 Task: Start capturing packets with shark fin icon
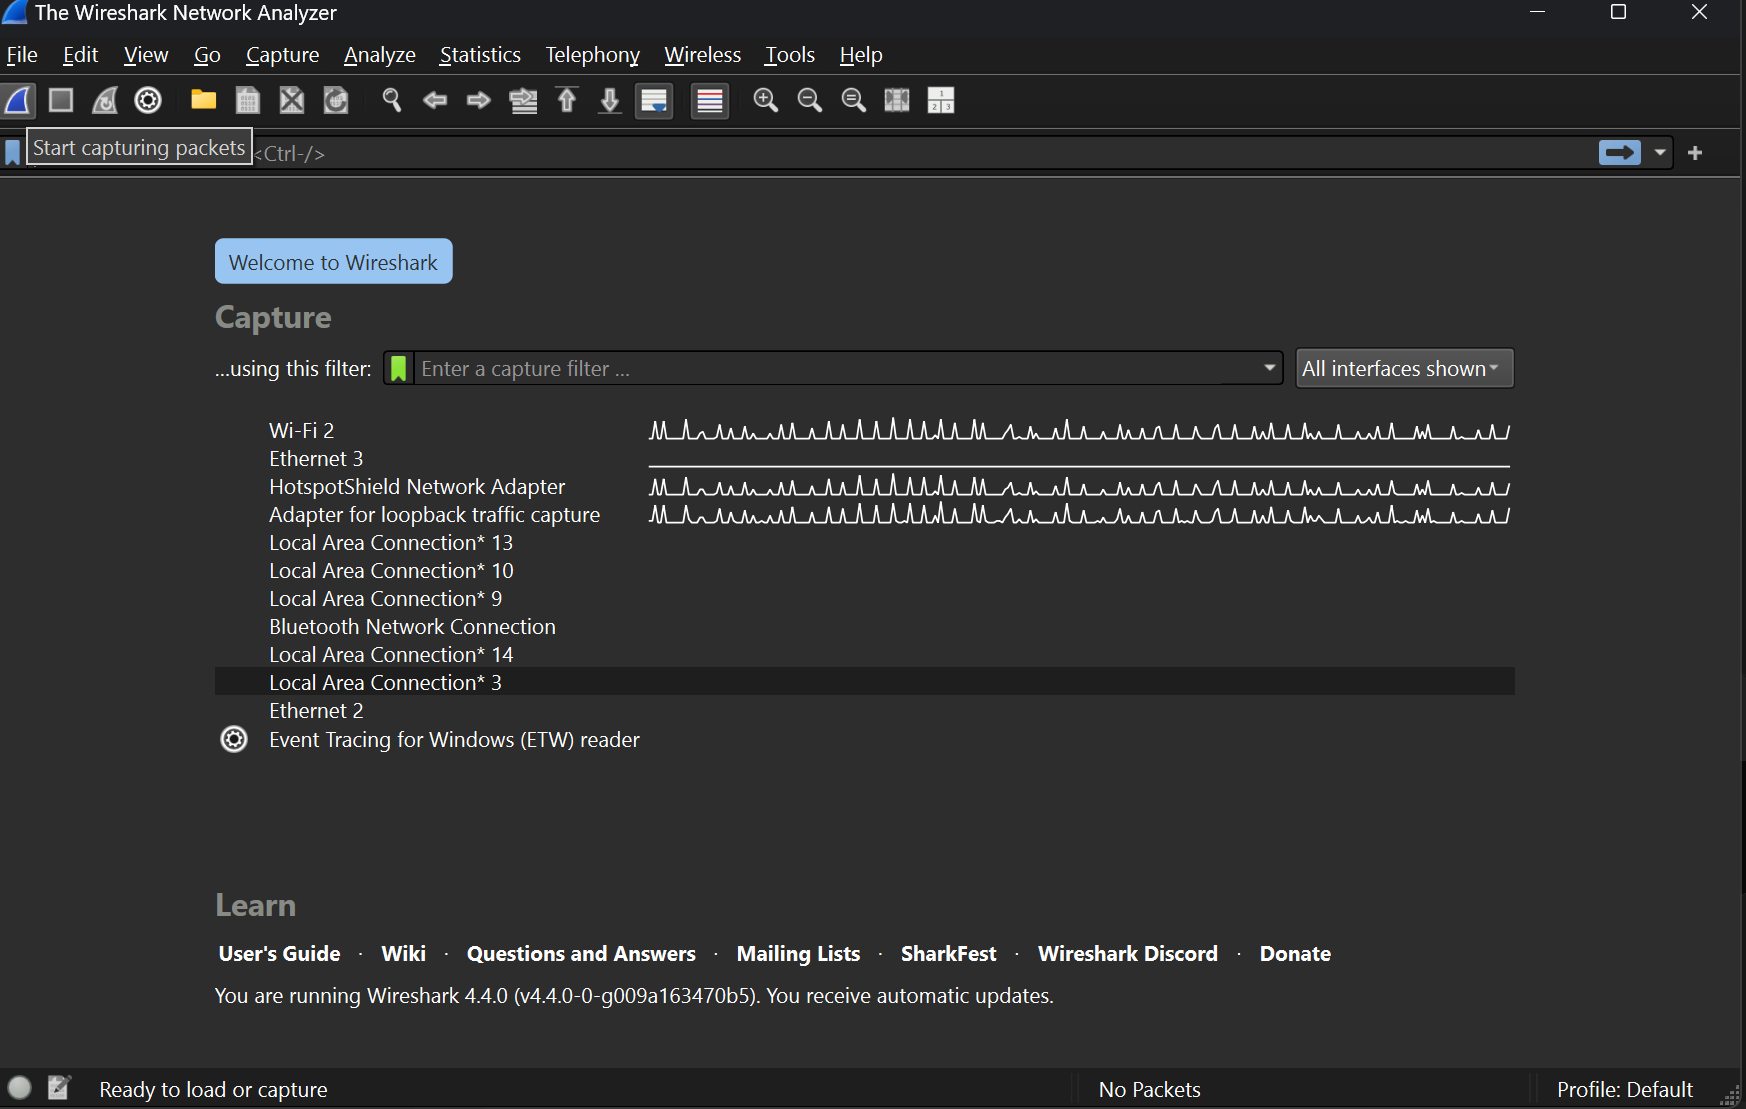[x=19, y=100]
